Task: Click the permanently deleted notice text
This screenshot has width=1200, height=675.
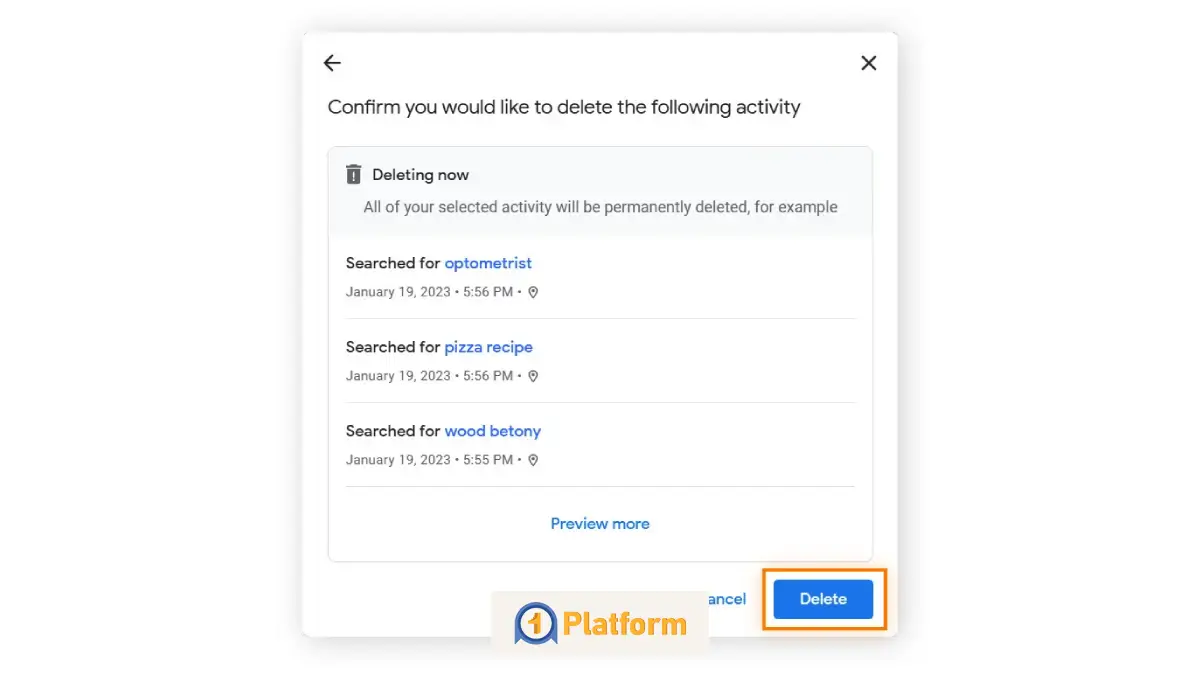Action: pyautogui.click(x=600, y=207)
